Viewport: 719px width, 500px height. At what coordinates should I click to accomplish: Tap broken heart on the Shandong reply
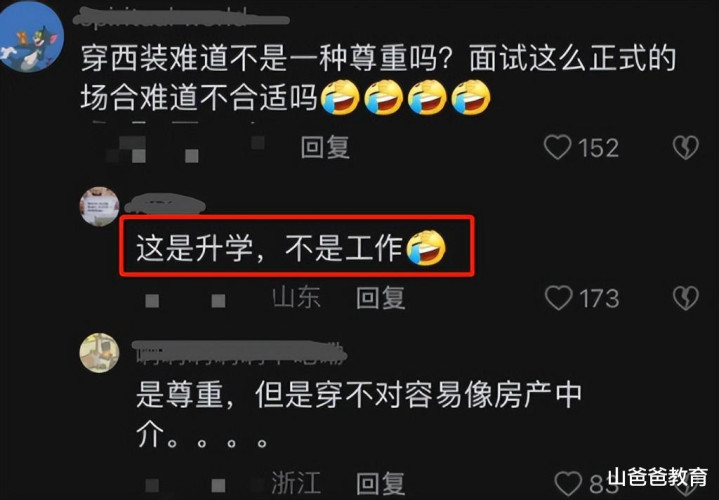686,298
